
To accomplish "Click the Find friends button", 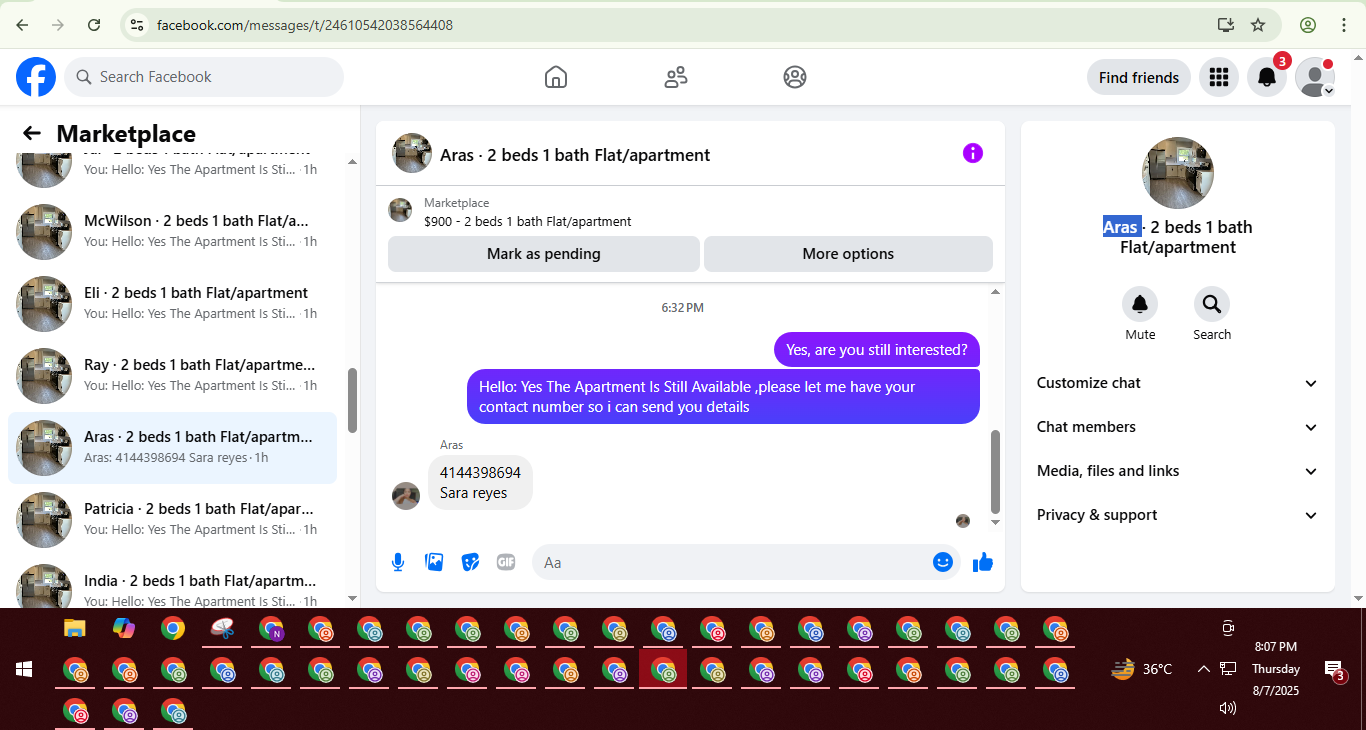I will tap(1139, 77).
